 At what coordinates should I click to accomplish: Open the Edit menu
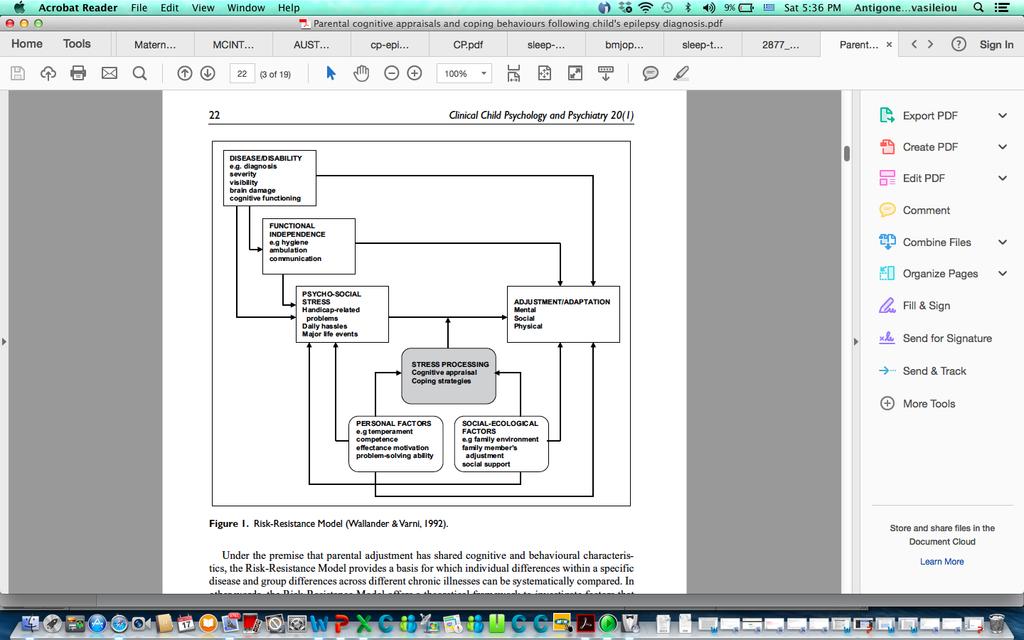tap(170, 8)
